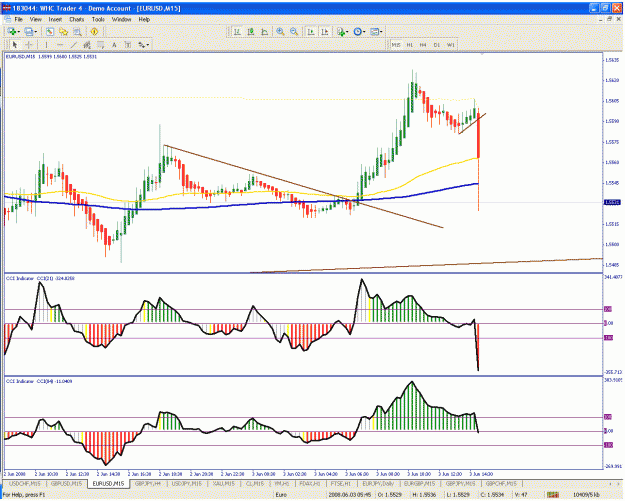This screenshot has width=625, height=501.
Task: Toggle chart shift from right border
Action: pos(324,31)
